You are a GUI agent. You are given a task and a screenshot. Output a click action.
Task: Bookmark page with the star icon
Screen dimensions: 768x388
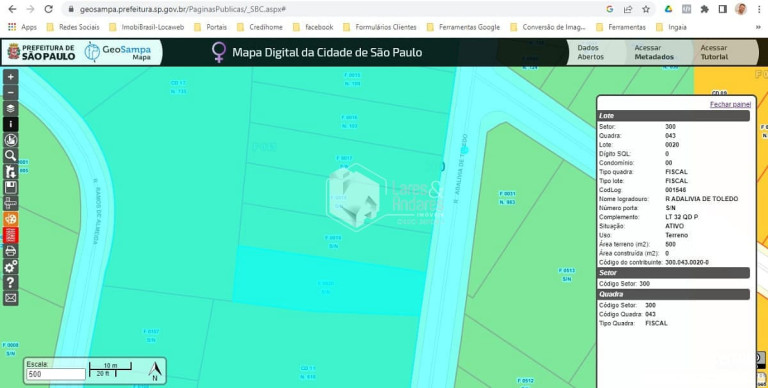(x=646, y=9)
